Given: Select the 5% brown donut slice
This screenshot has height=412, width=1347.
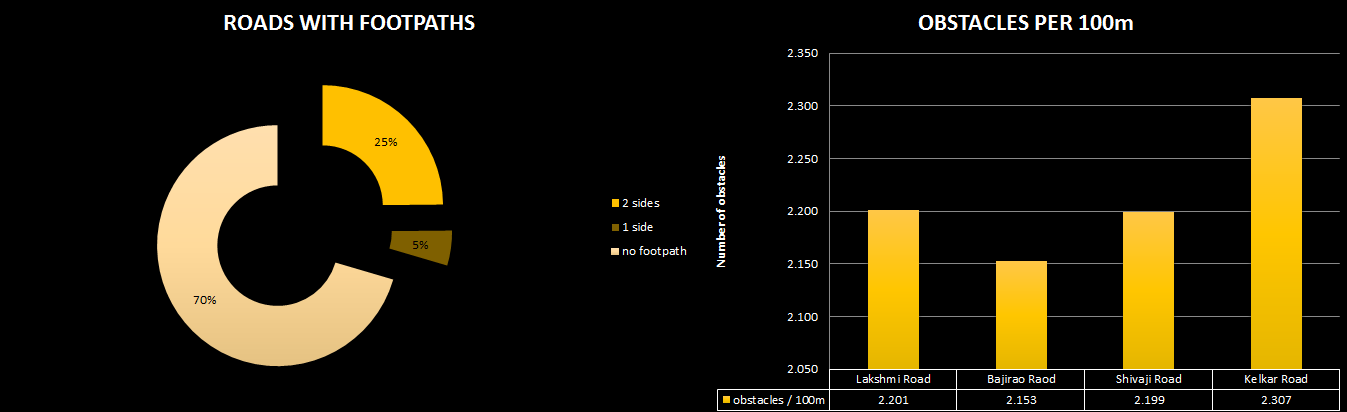Looking at the screenshot, I should point(422,245).
